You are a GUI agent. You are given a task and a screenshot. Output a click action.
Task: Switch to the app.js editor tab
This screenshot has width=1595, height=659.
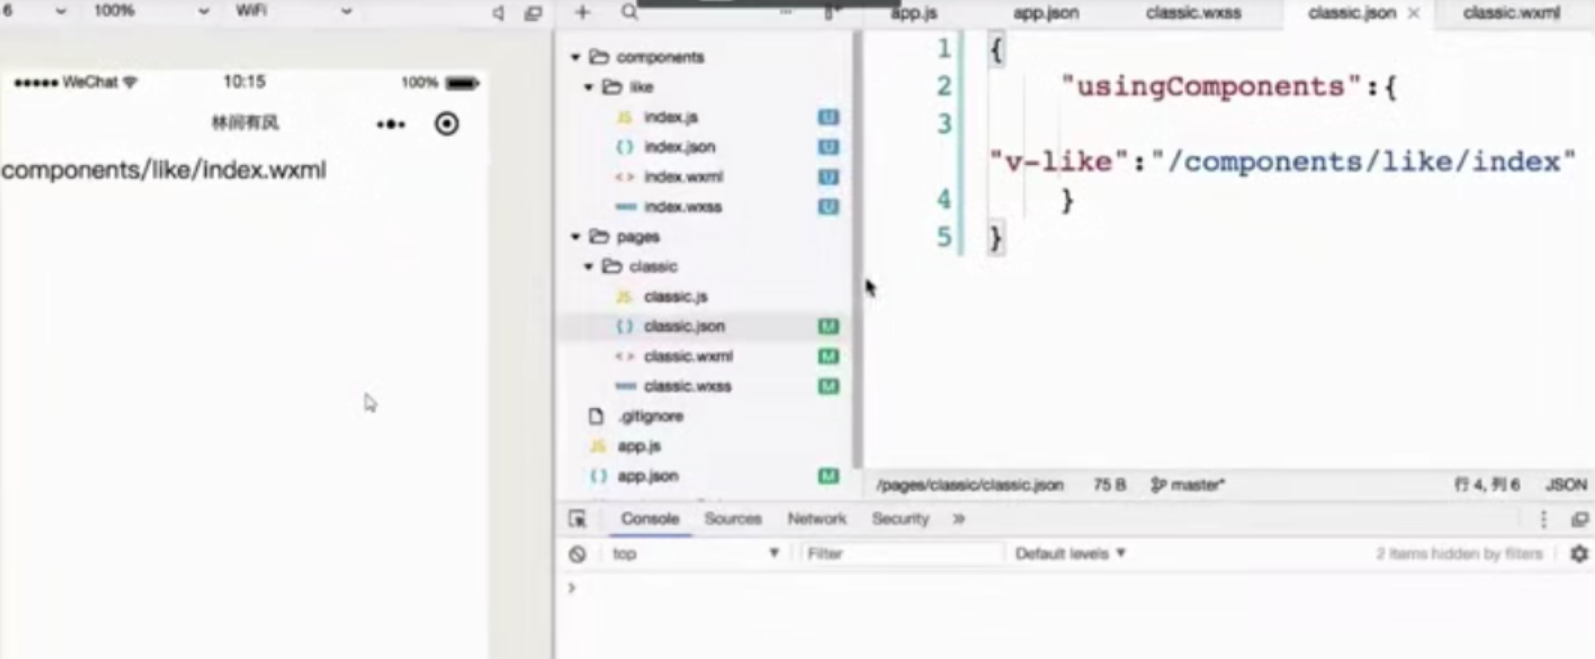[x=913, y=13]
